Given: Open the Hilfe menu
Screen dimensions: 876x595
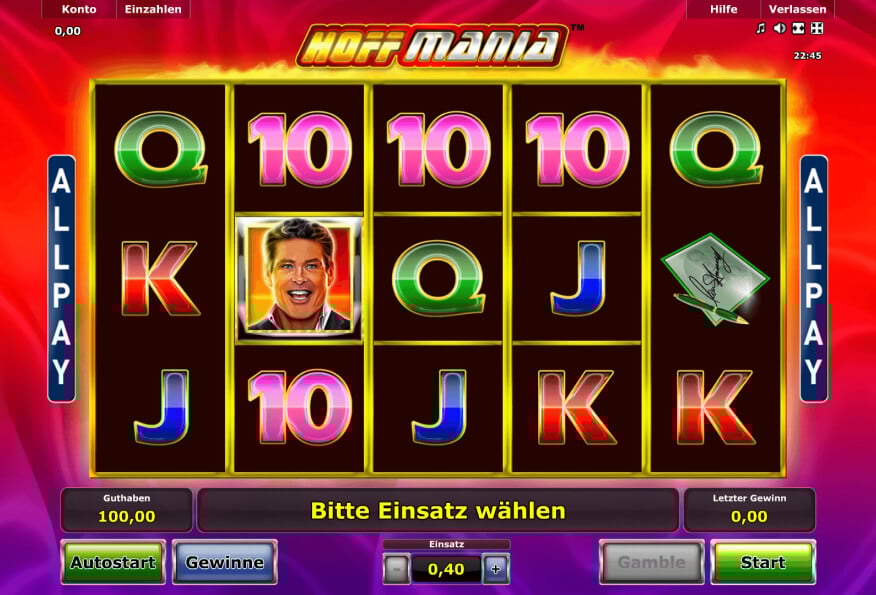Looking at the screenshot, I should pyautogui.click(x=723, y=9).
